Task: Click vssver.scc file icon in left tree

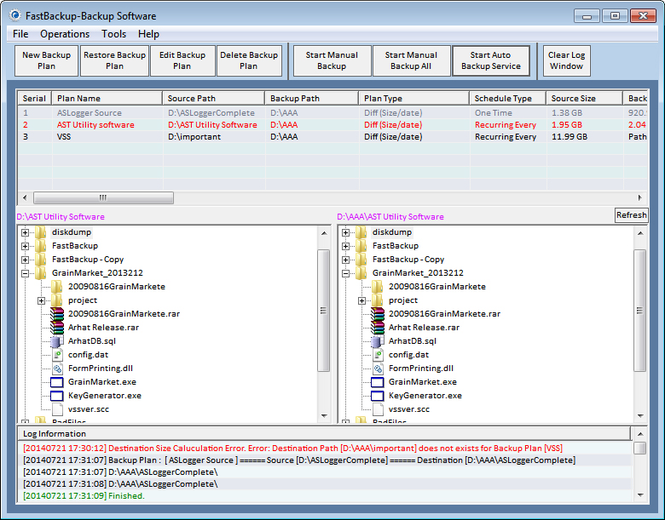Action: (57, 409)
